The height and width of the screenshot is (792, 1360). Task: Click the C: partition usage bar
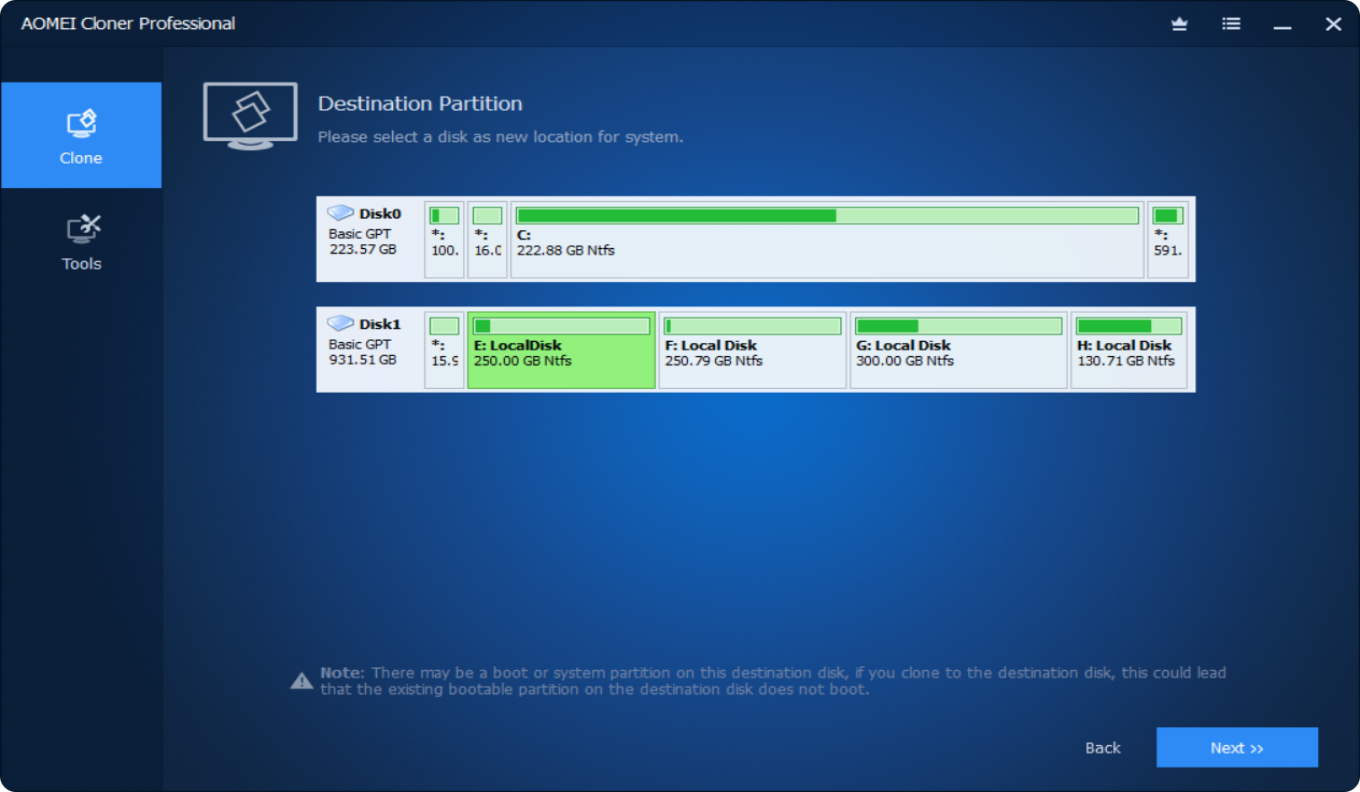click(x=827, y=216)
